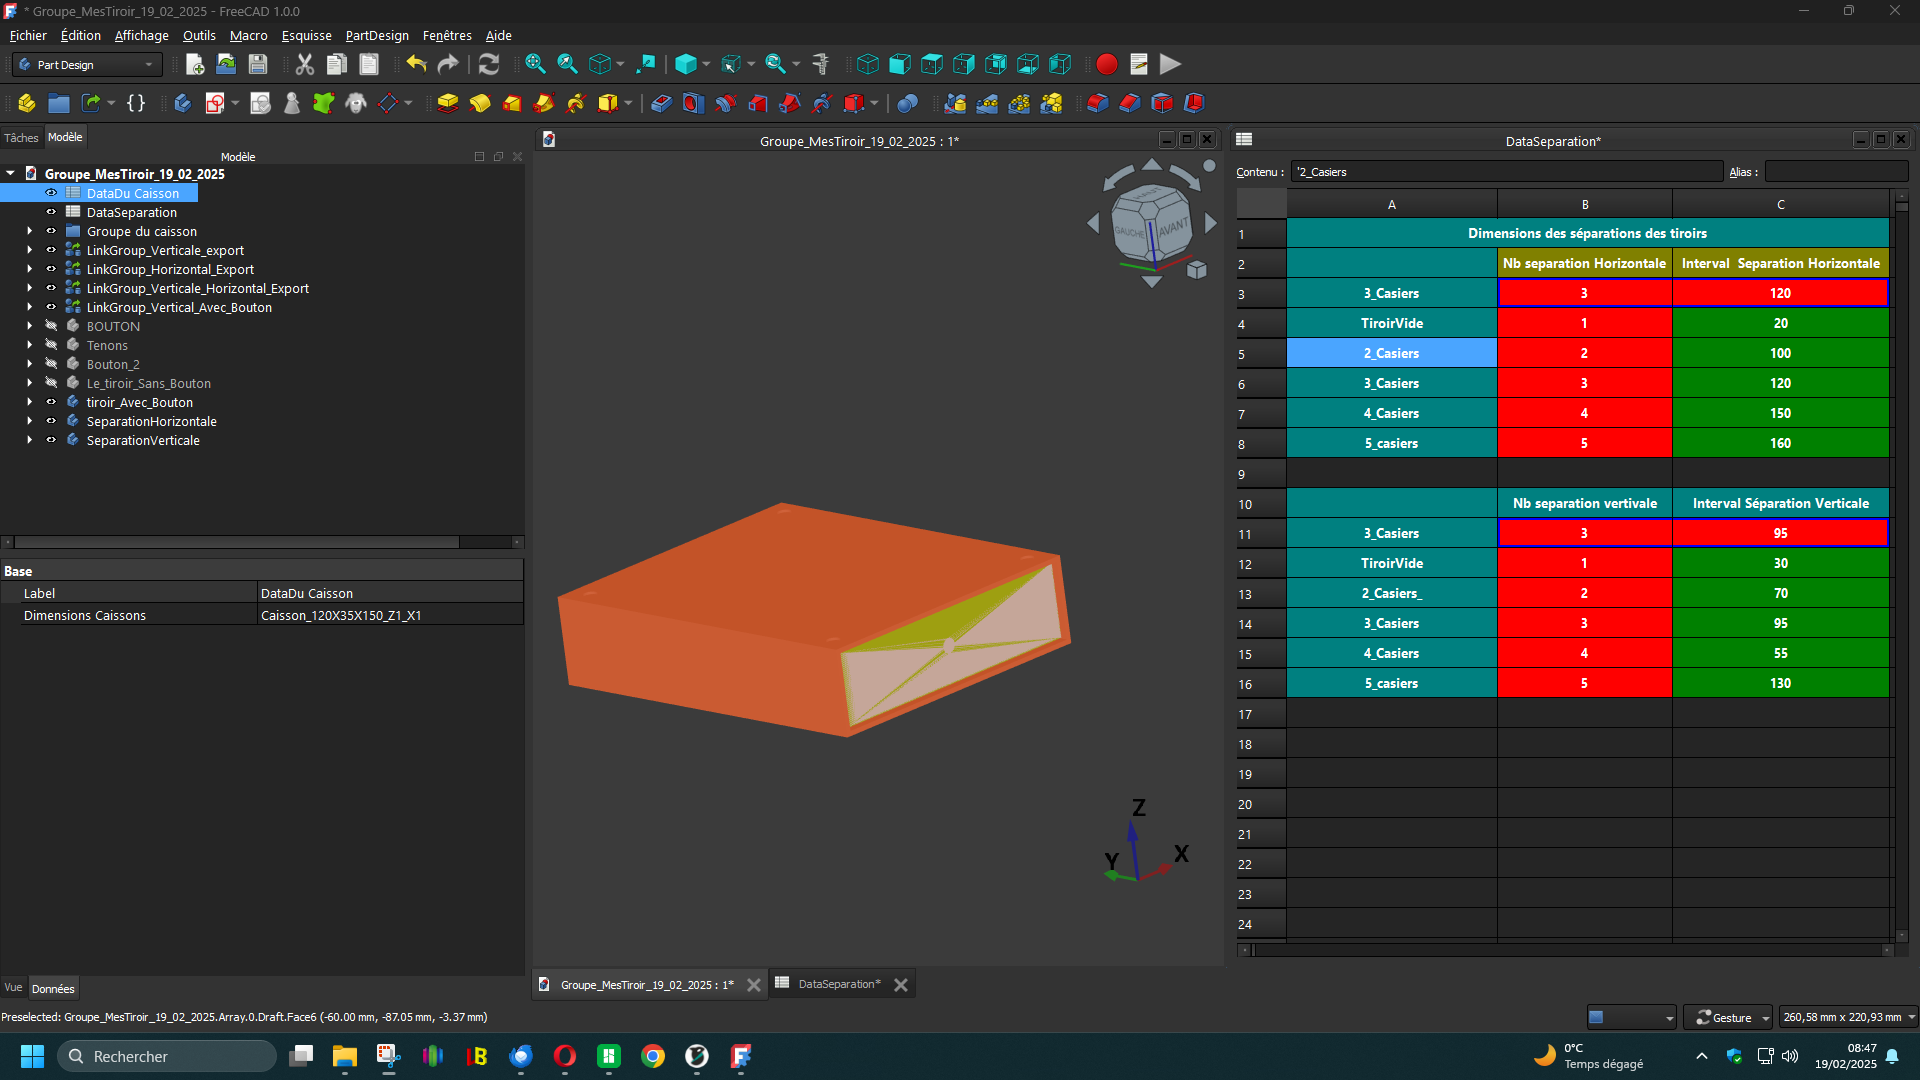The width and height of the screenshot is (1920, 1080).
Task: Click the Create new sketch icon
Action: (x=214, y=103)
